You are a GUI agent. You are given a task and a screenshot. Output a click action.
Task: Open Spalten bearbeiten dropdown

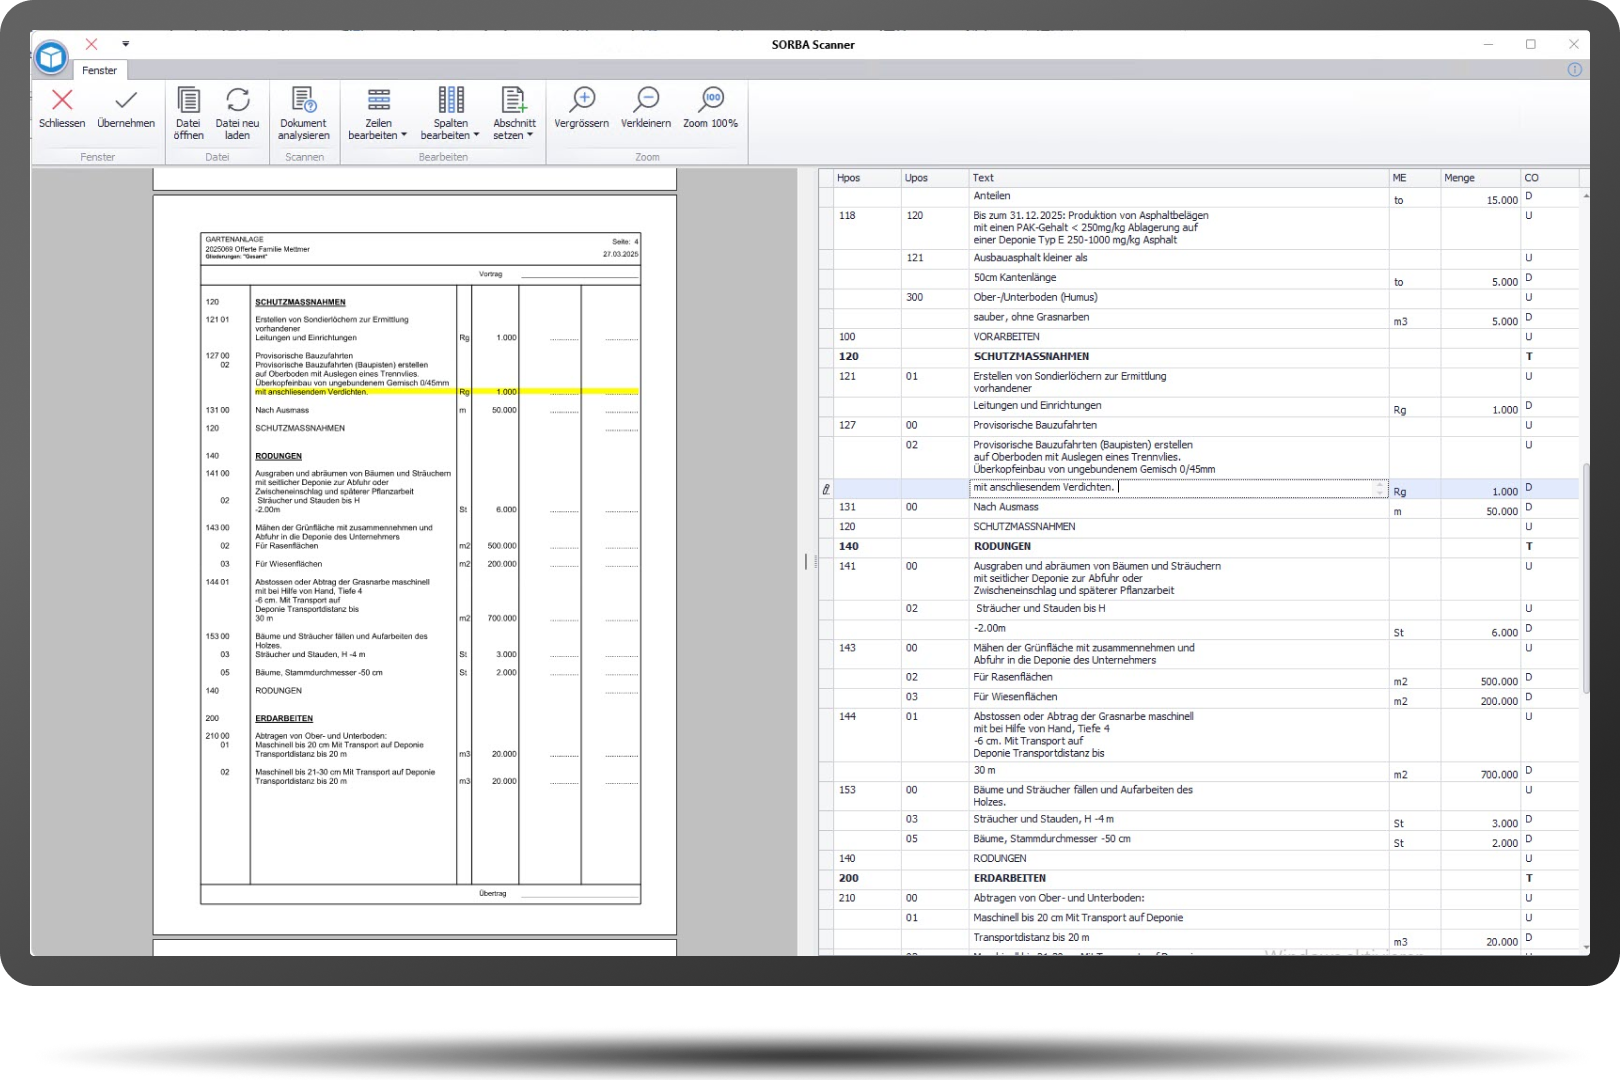[x=450, y=112]
